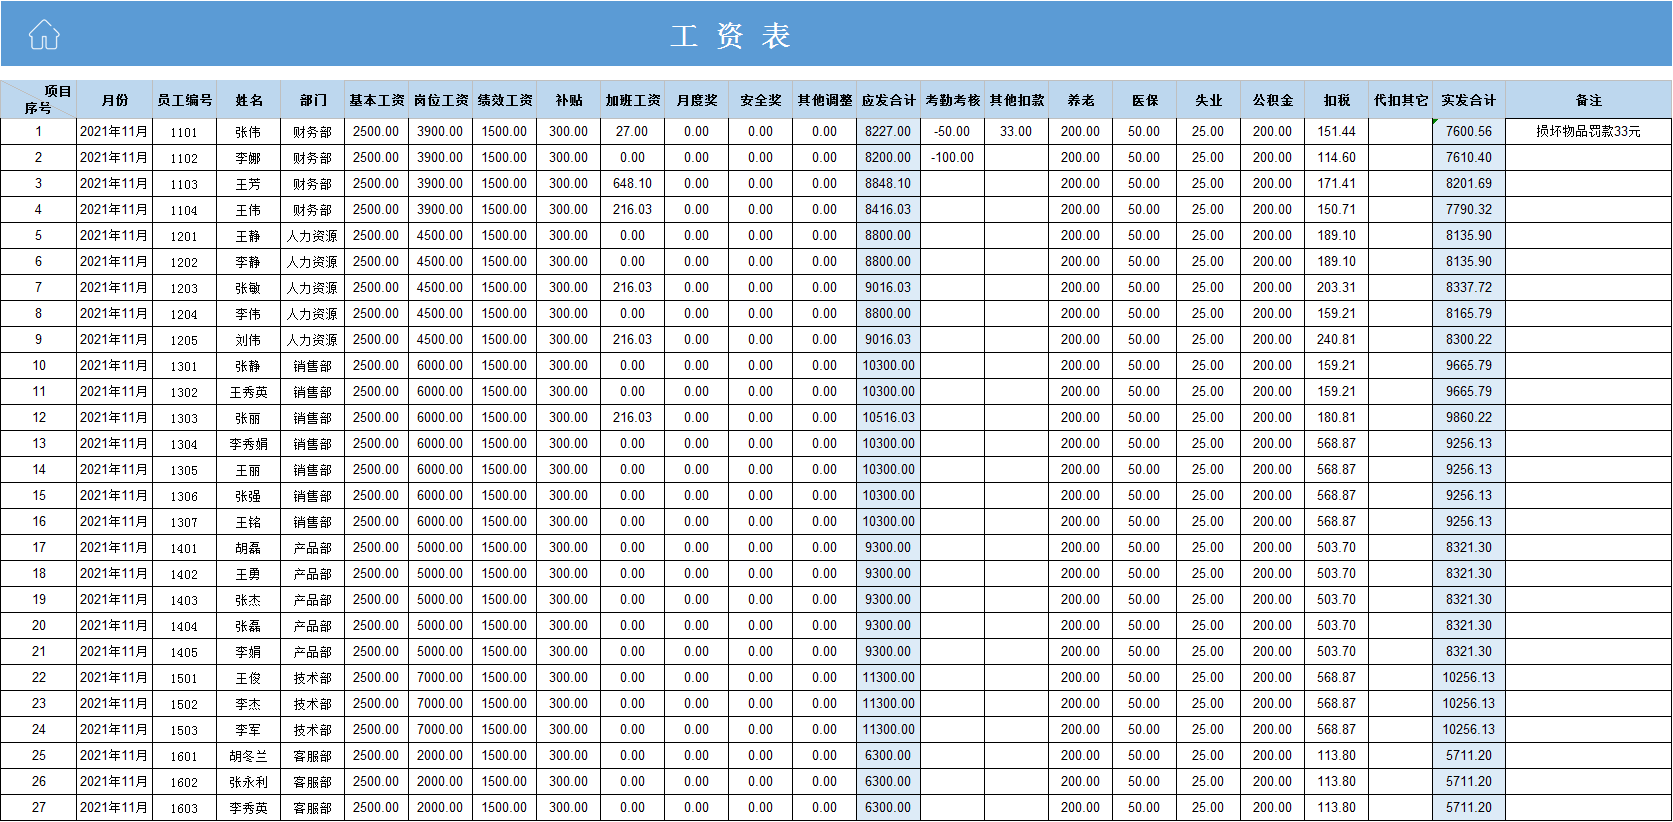Click the name cell 李秀英
This screenshot has height=822, width=1673.
point(249,807)
